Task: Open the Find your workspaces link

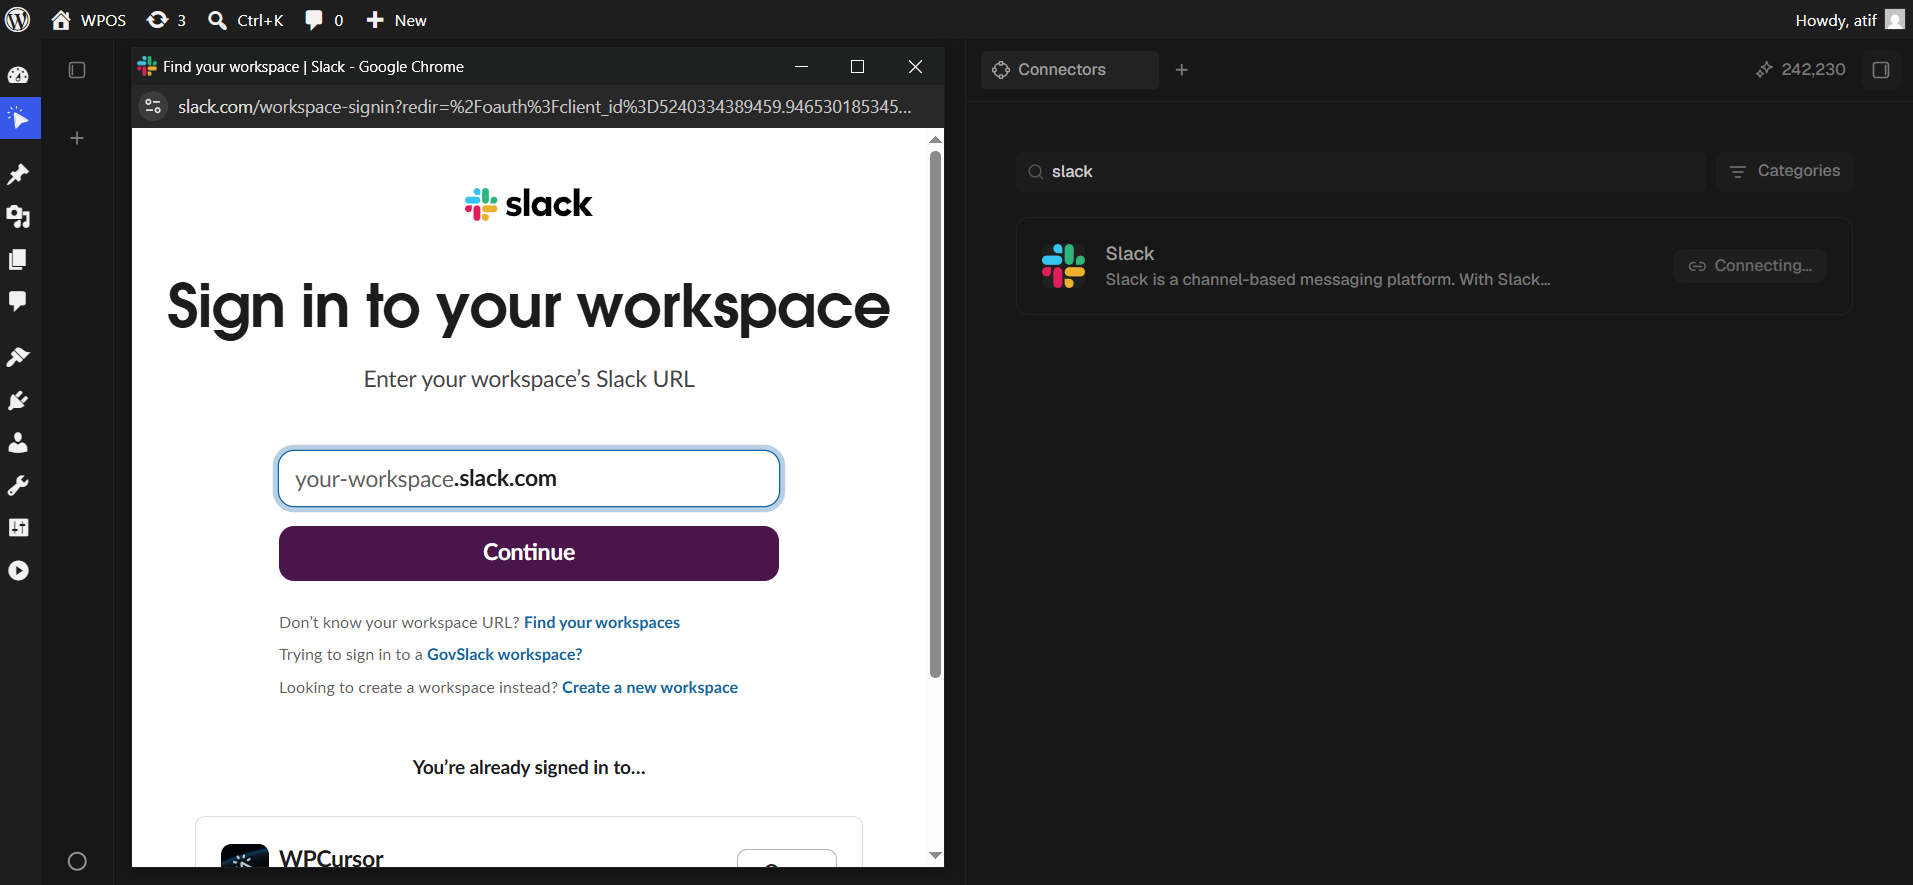Action: (602, 622)
